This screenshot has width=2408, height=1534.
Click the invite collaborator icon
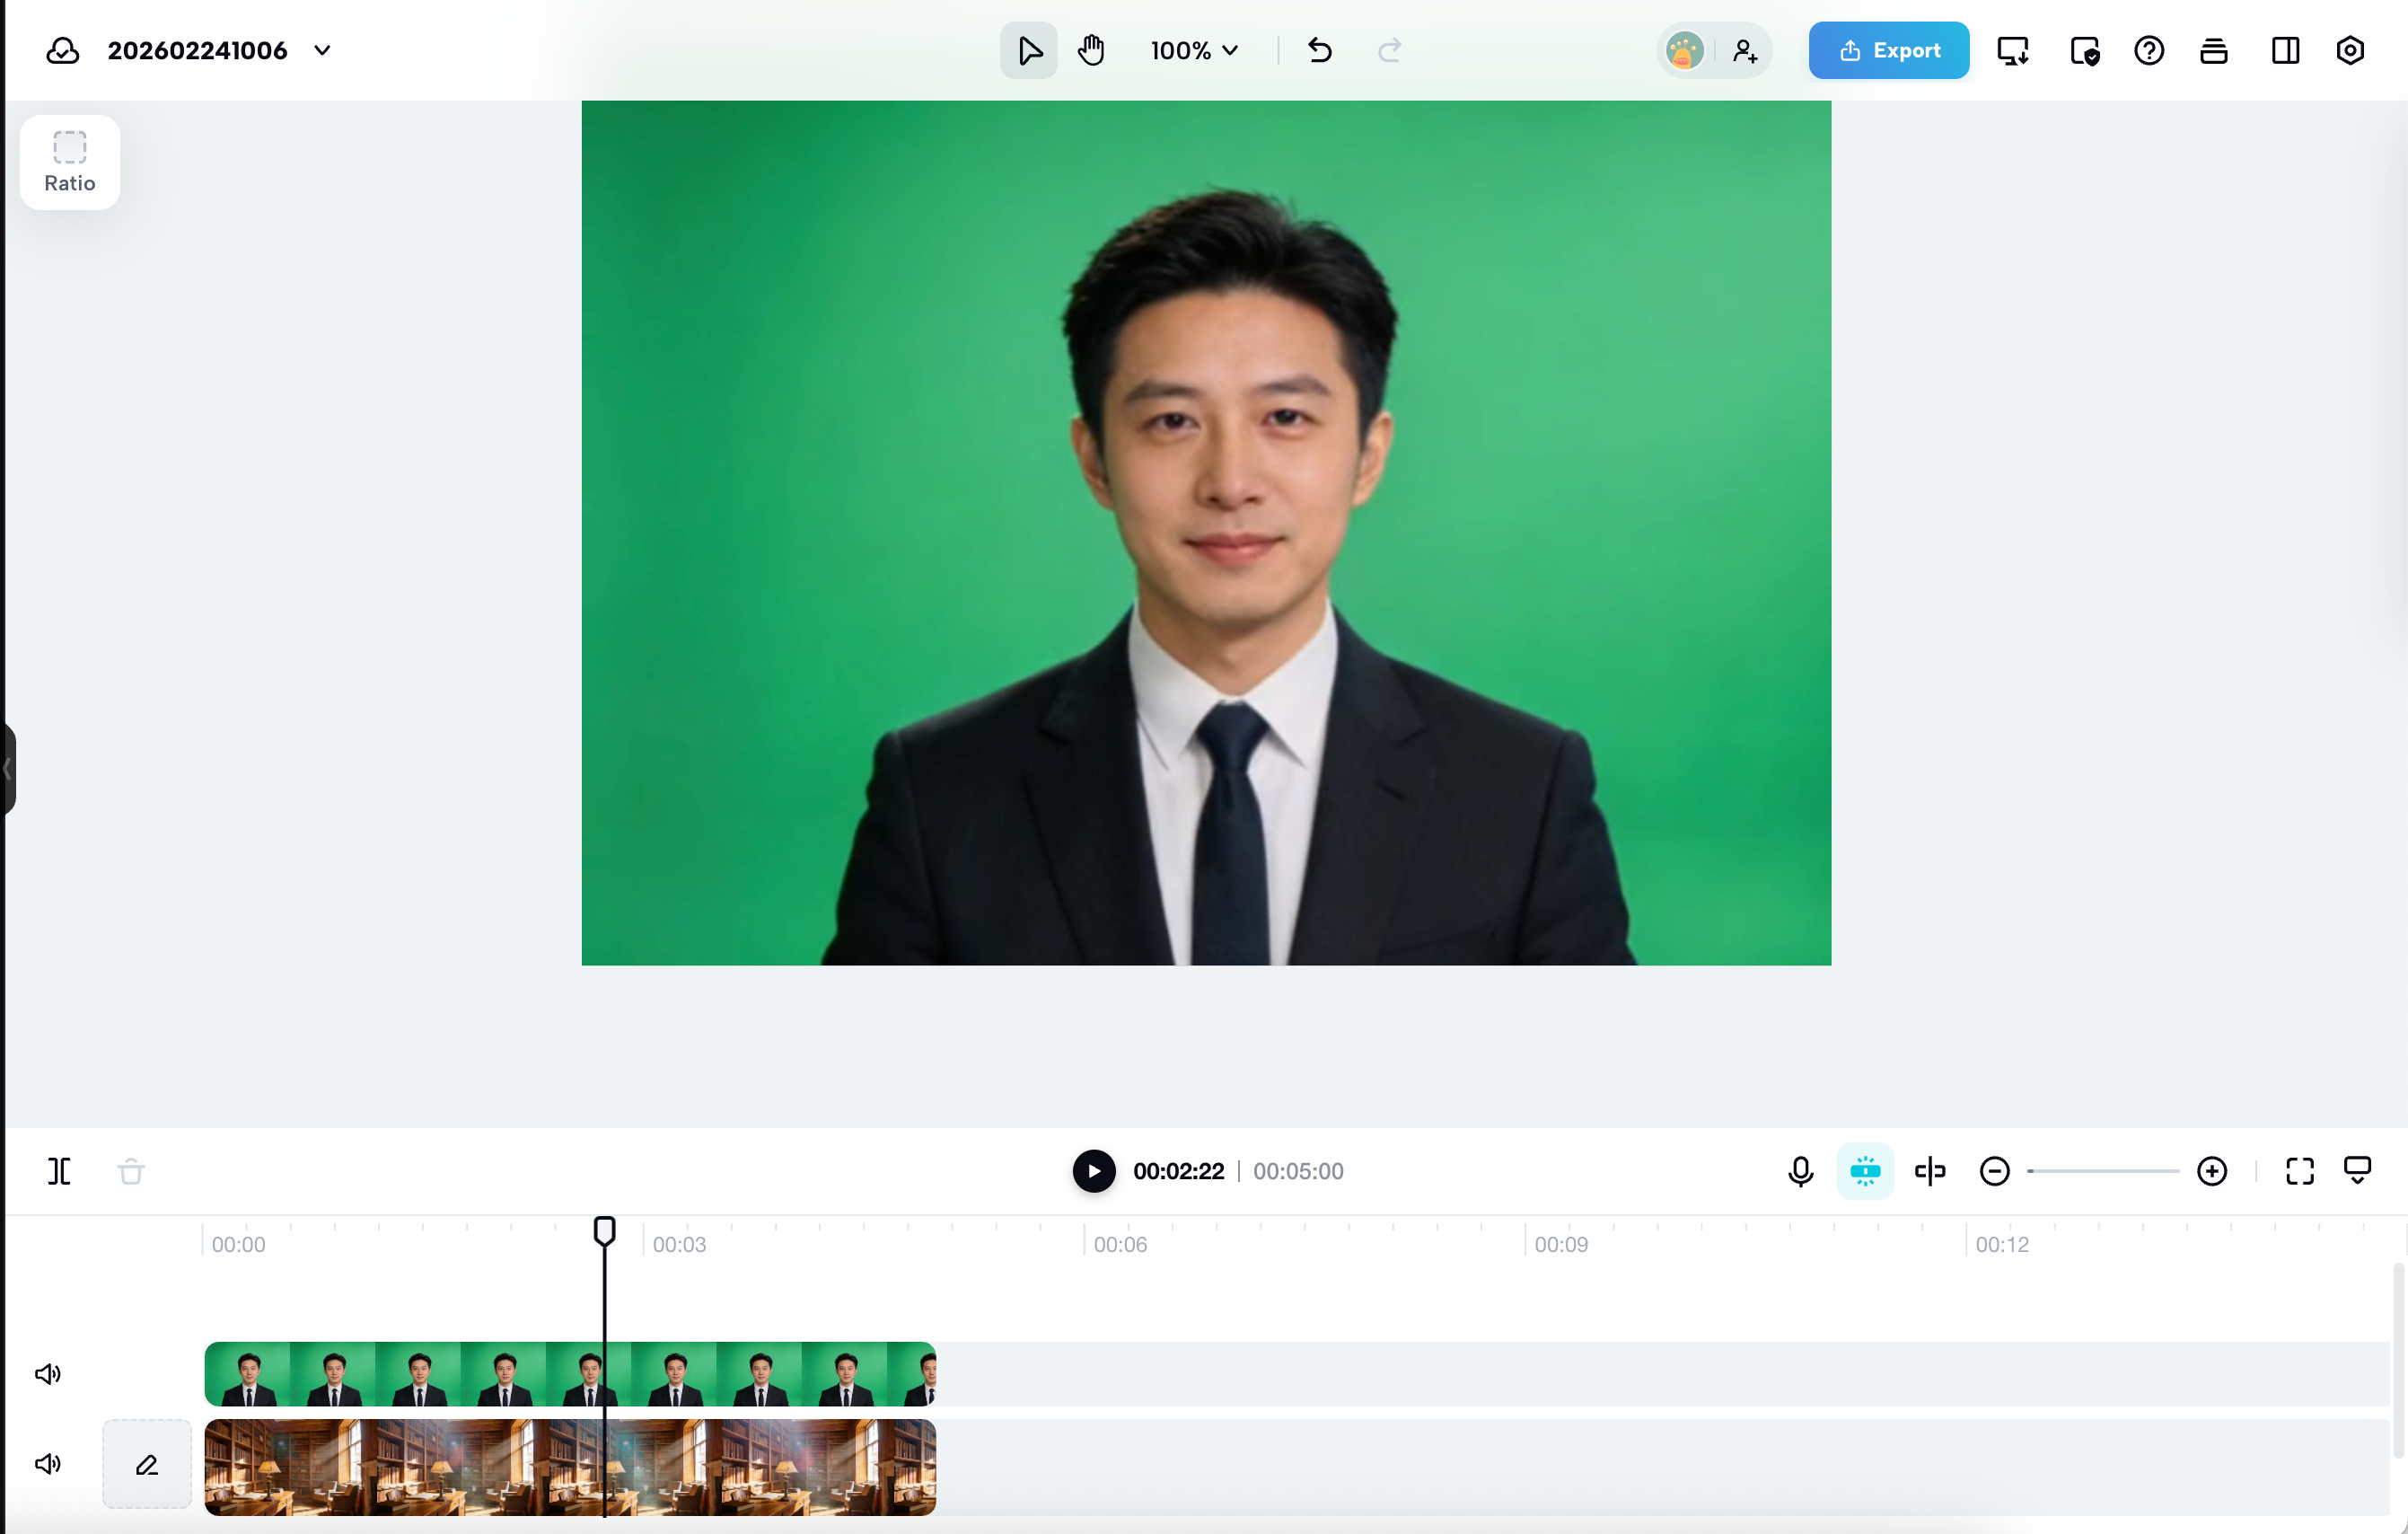[1745, 50]
